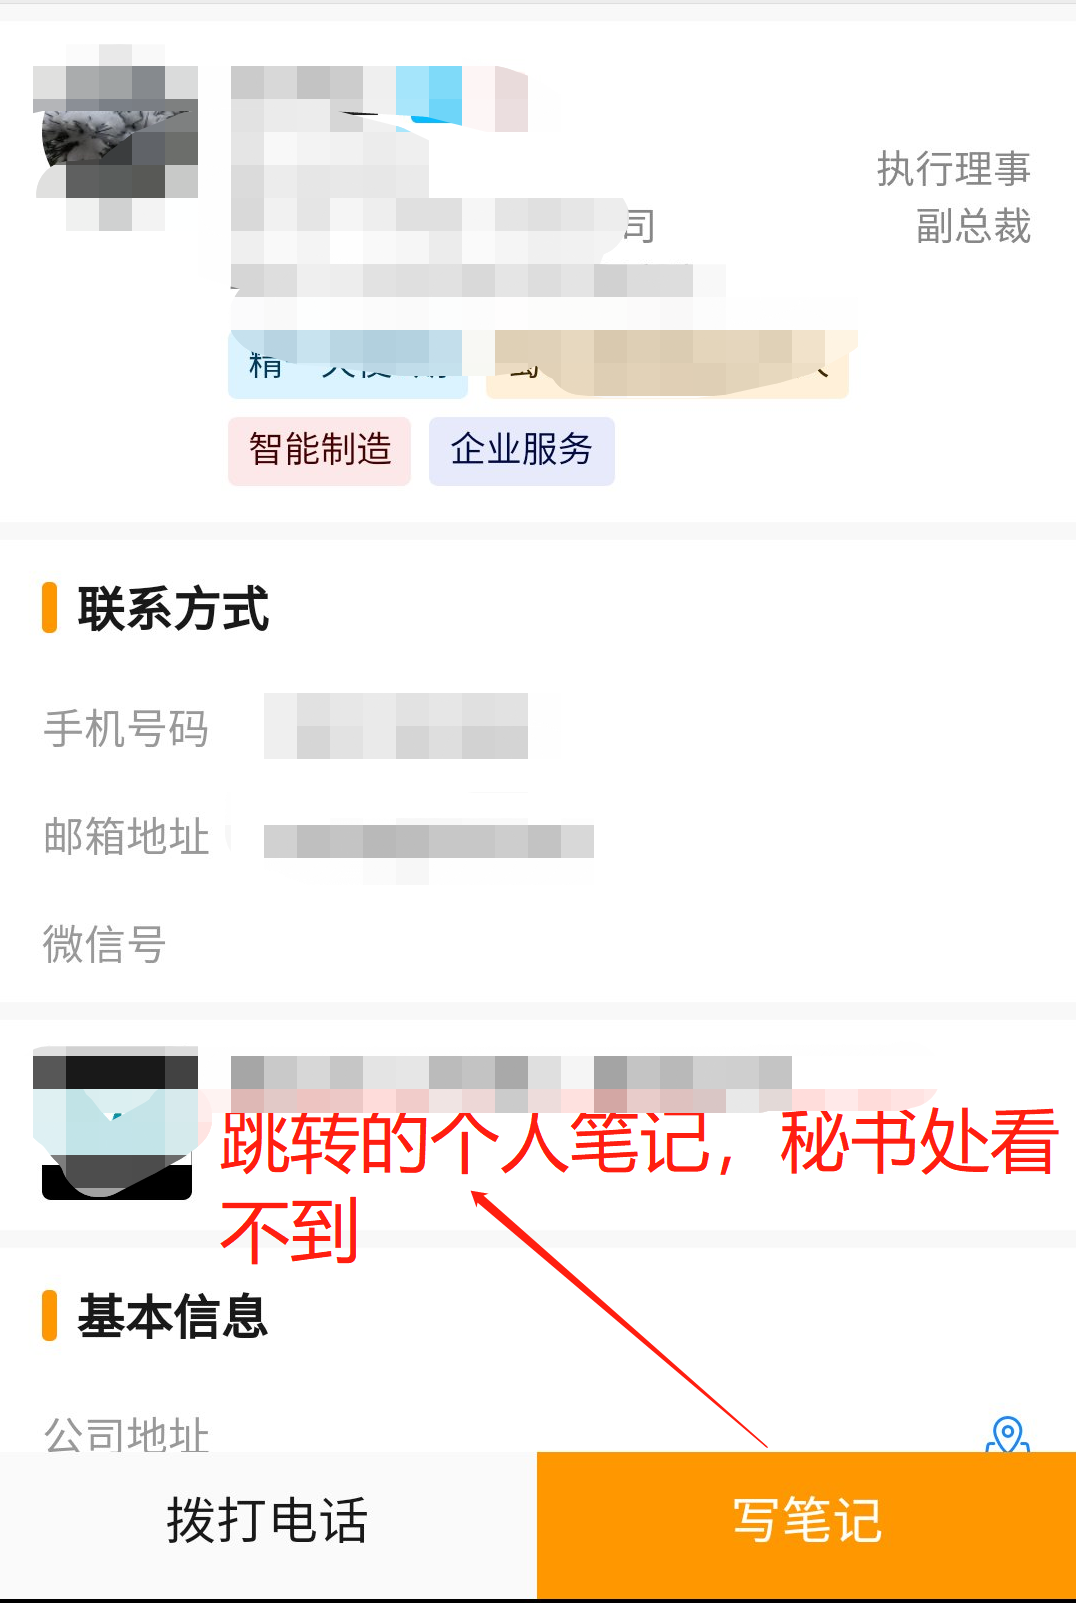Open the profile avatar photo
The width and height of the screenshot is (1076, 1603).
tap(116, 138)
